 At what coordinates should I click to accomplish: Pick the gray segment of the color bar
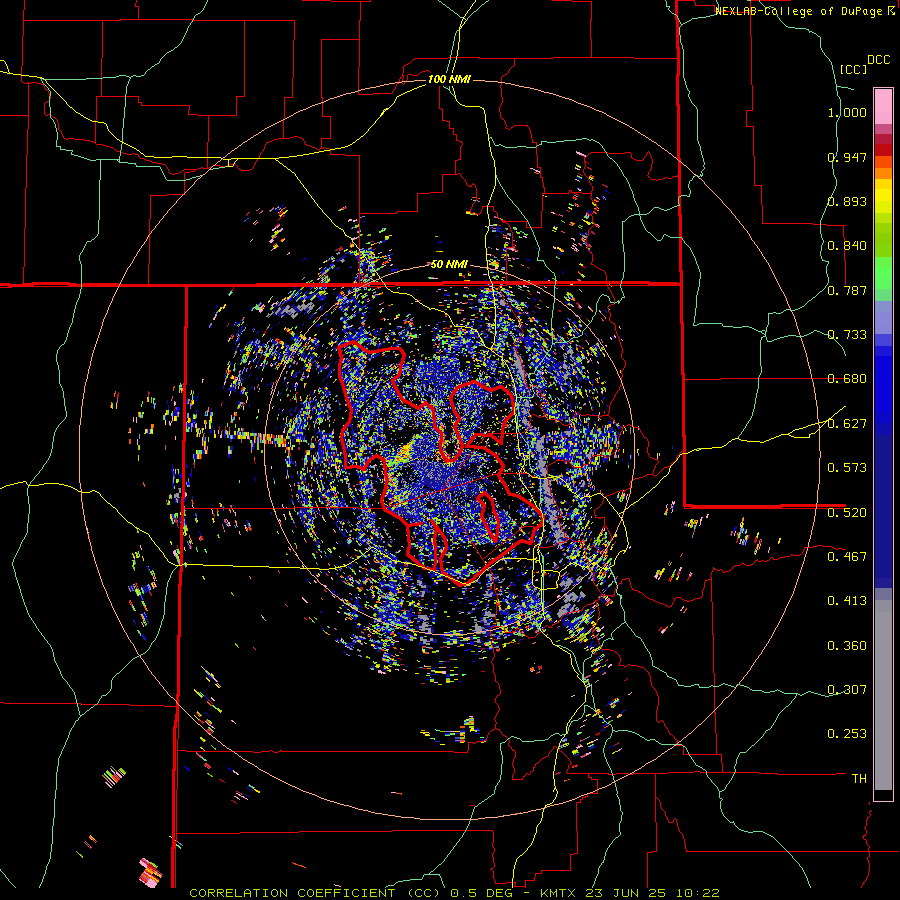(x=883, y=695)
